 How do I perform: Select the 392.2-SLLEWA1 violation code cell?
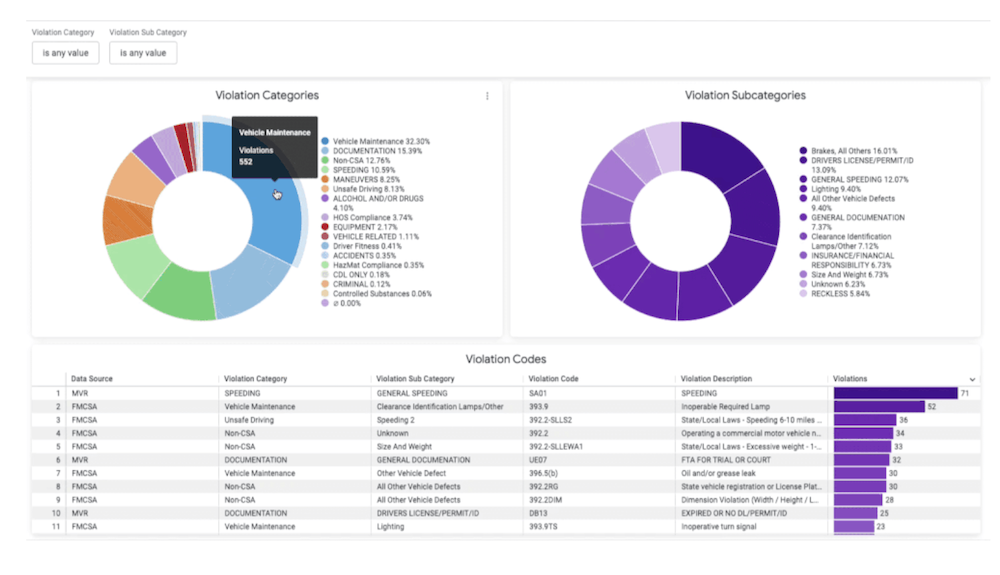tap(598, 447)
